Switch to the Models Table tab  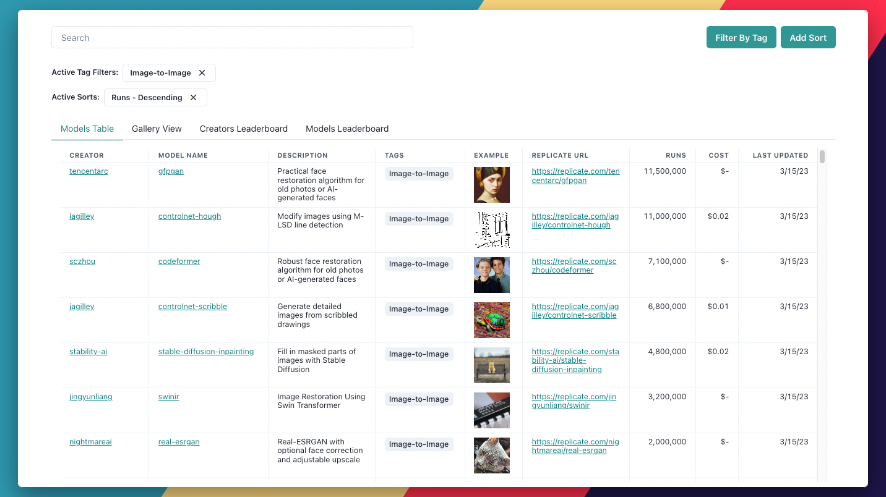tap(87, 129)
